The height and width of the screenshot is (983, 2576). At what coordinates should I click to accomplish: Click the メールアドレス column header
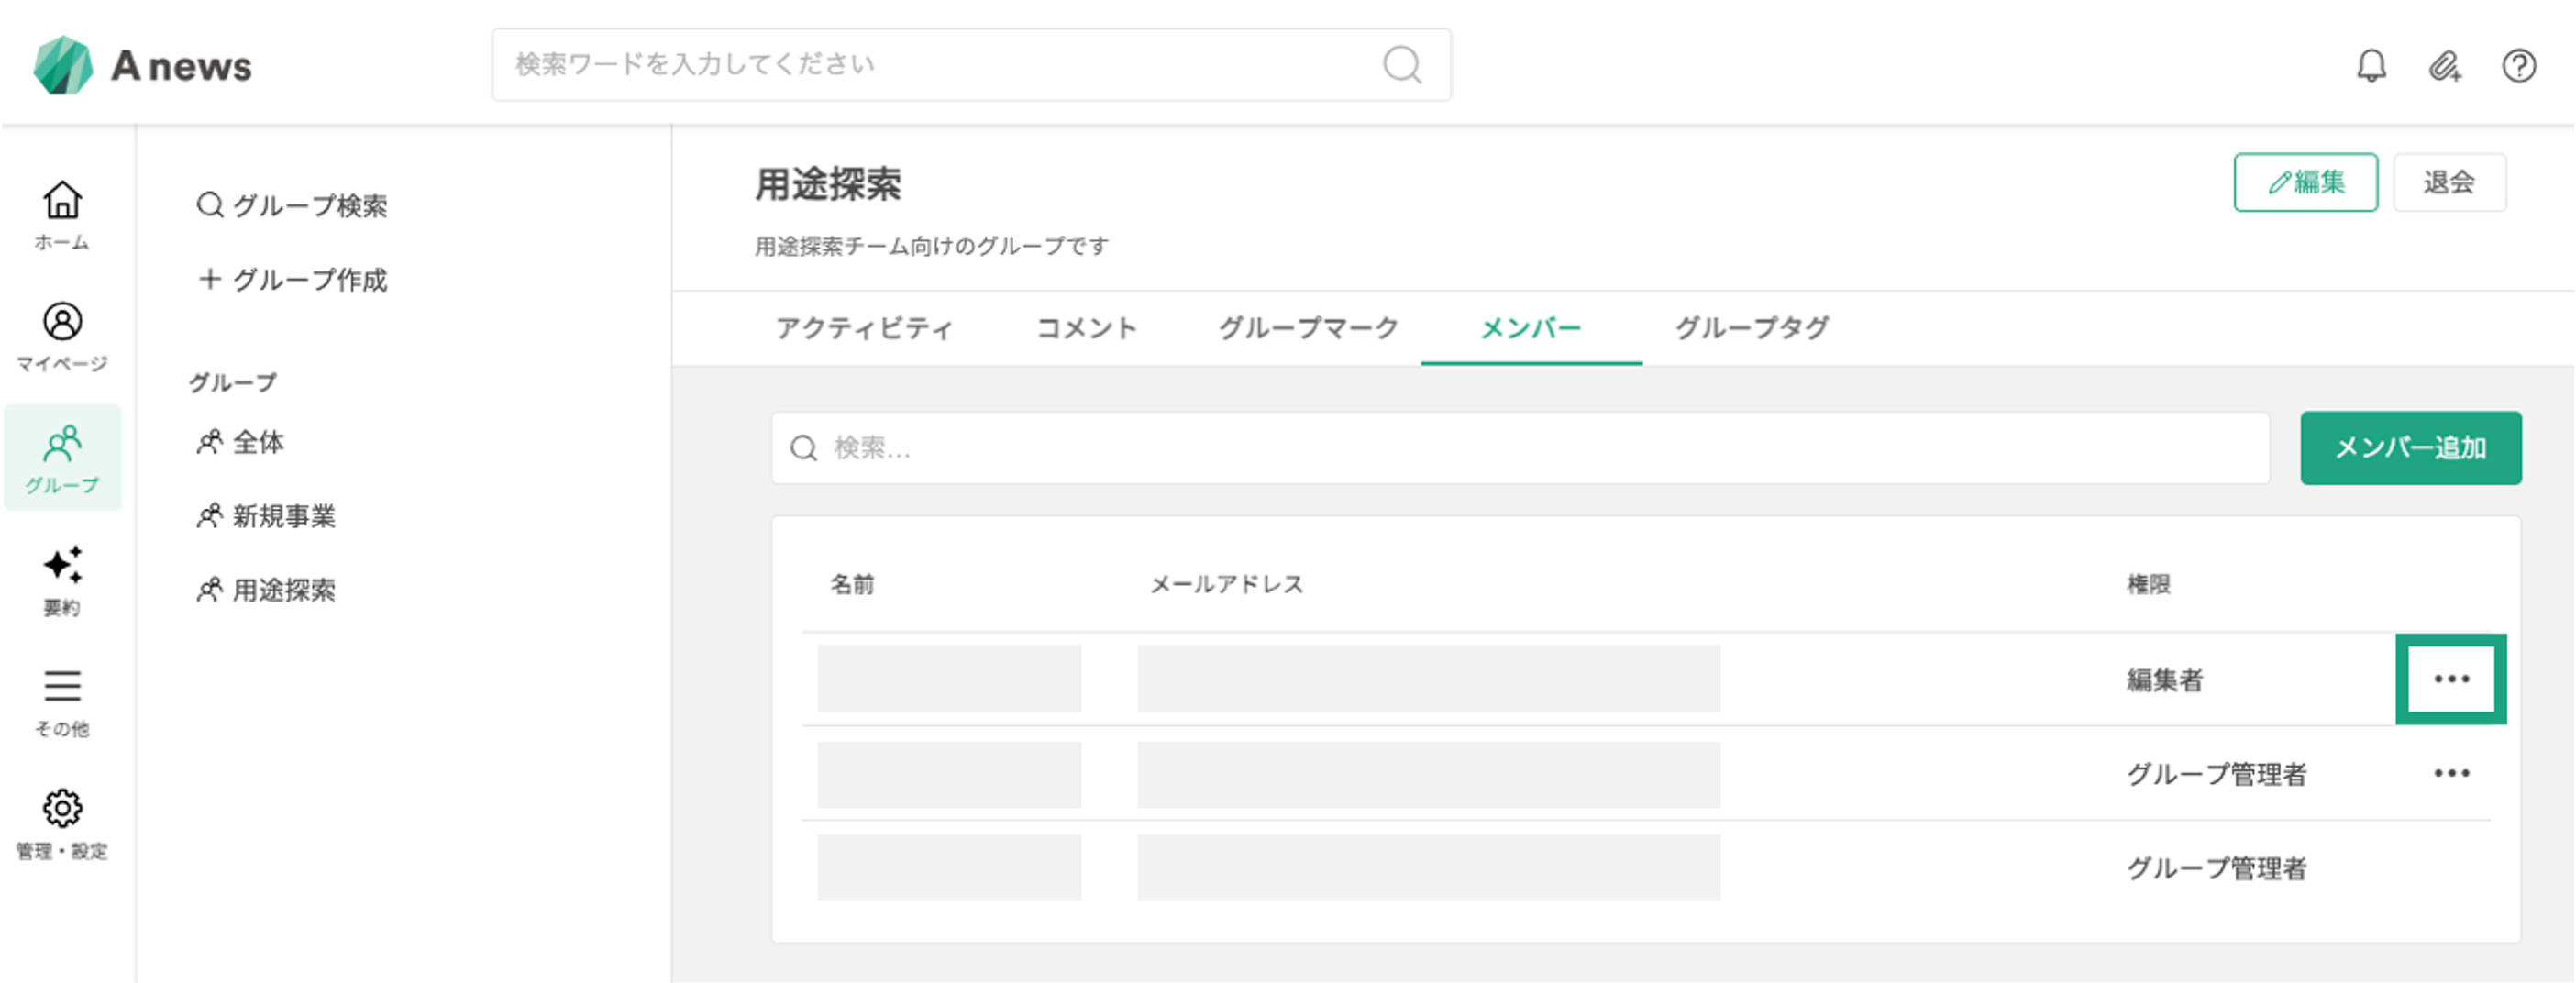pyautogui.click(x=1226, y=584)
